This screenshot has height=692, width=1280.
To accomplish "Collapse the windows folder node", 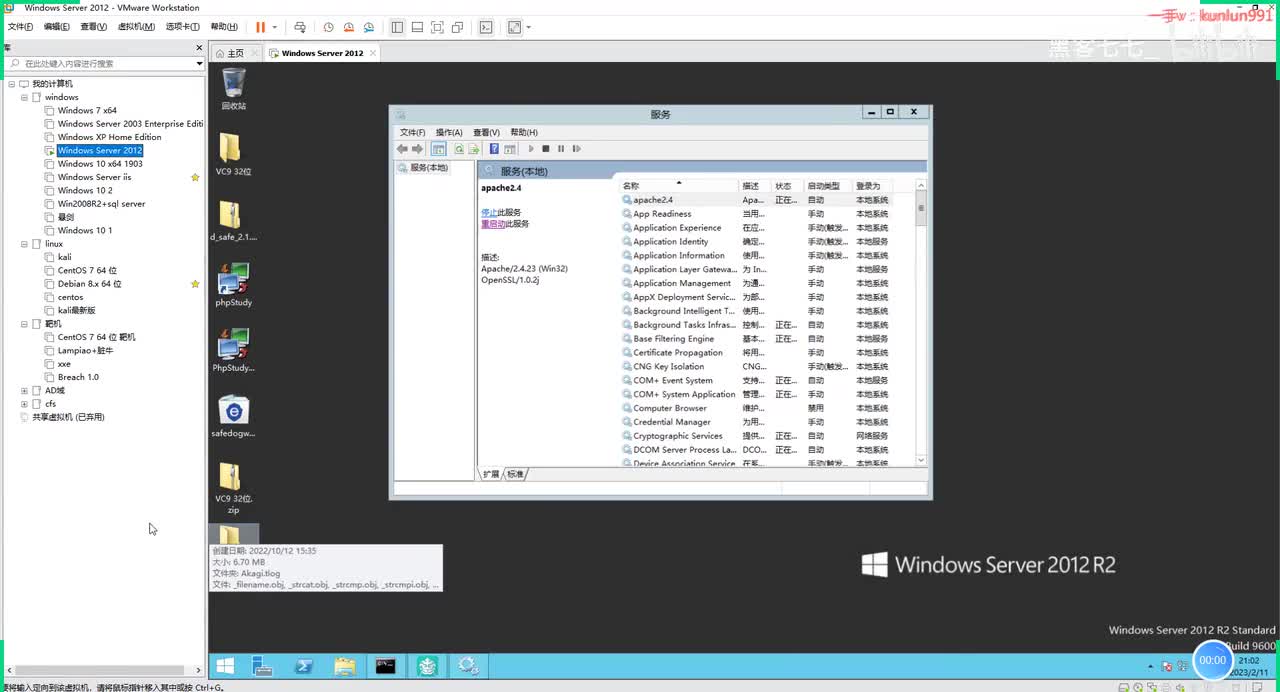I will tap(24, 97).
